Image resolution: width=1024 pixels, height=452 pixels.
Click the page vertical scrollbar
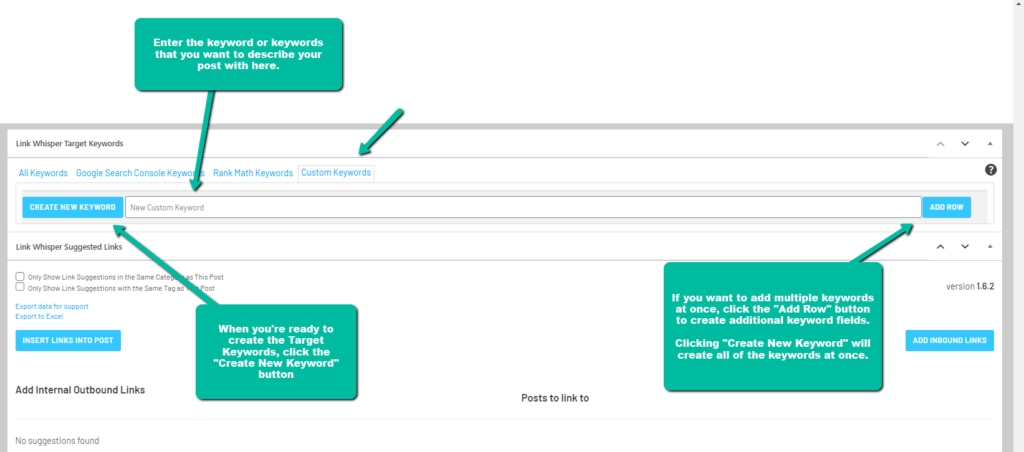pos(1018,226)
